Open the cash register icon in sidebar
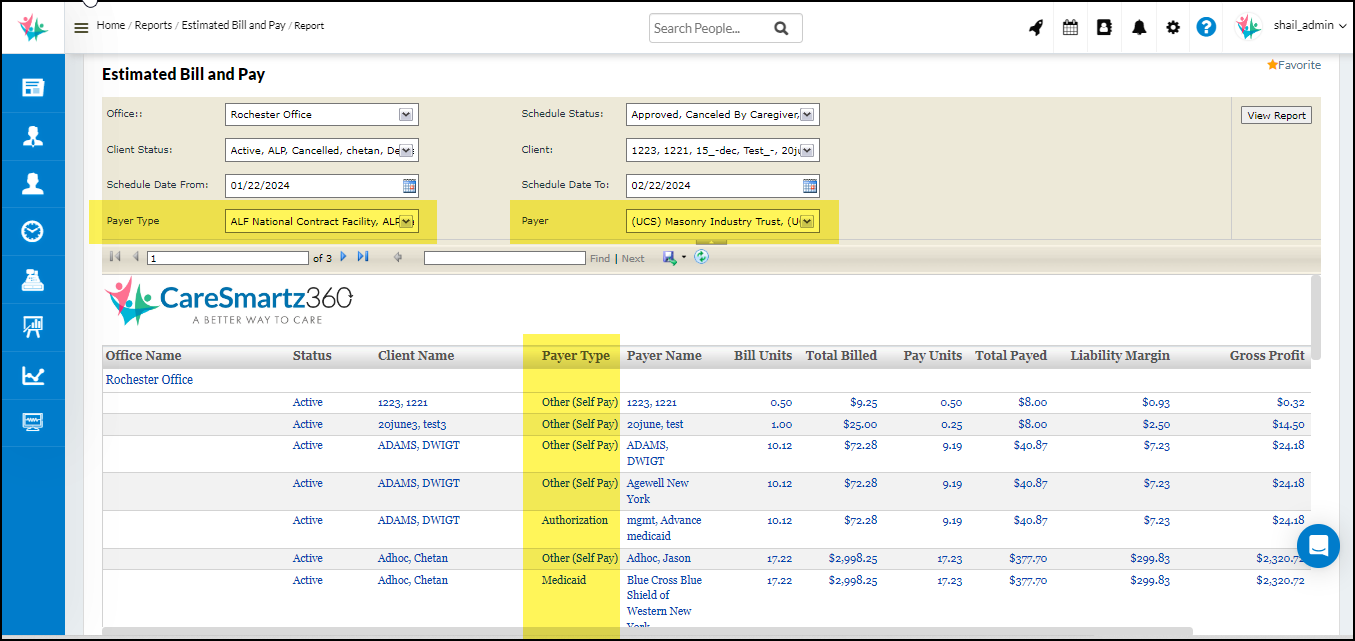This screenshot has height=641, width=1355. pos(33,280)
